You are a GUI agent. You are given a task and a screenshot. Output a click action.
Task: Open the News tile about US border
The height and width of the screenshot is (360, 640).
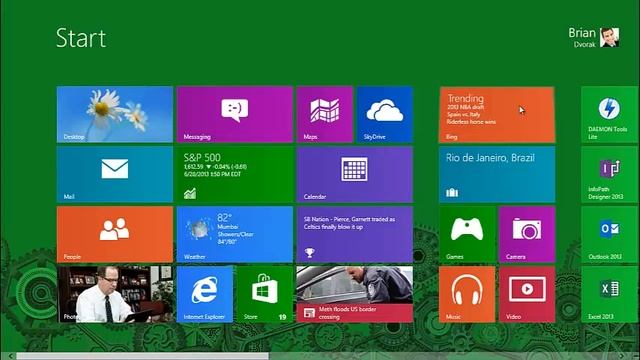point(355,294)
